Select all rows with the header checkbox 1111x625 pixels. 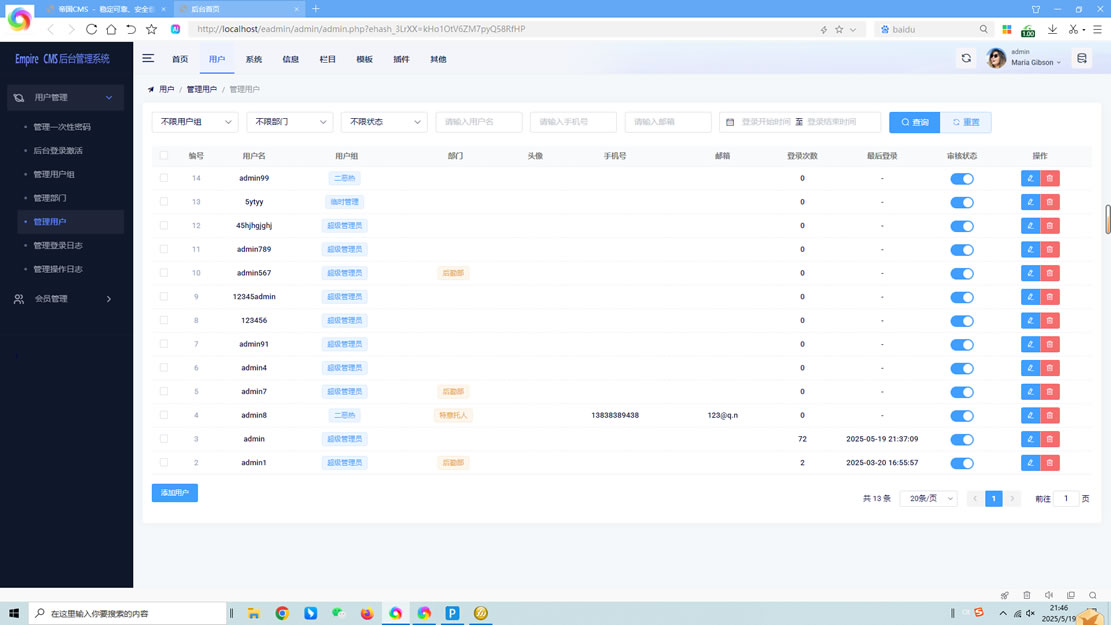[164, 155]
